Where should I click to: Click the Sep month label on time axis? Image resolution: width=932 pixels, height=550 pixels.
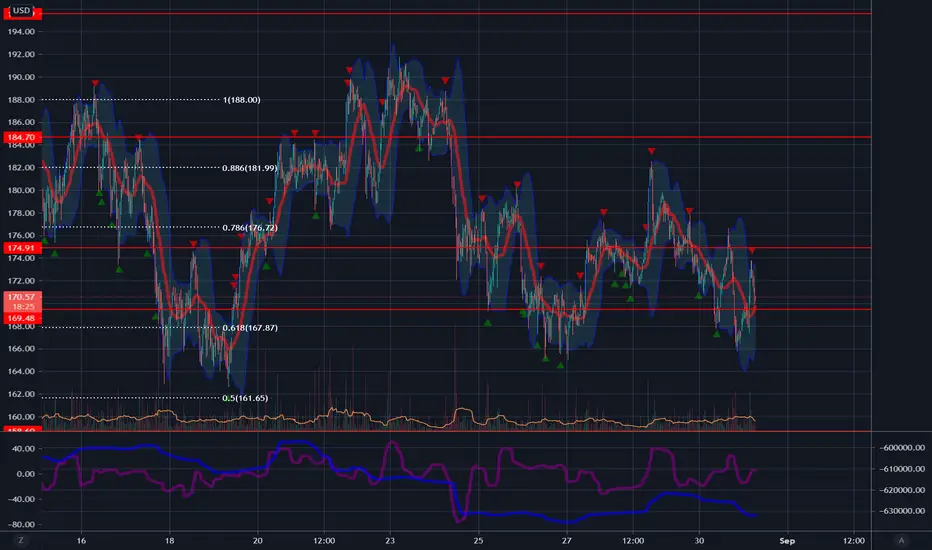pos(787,540)
